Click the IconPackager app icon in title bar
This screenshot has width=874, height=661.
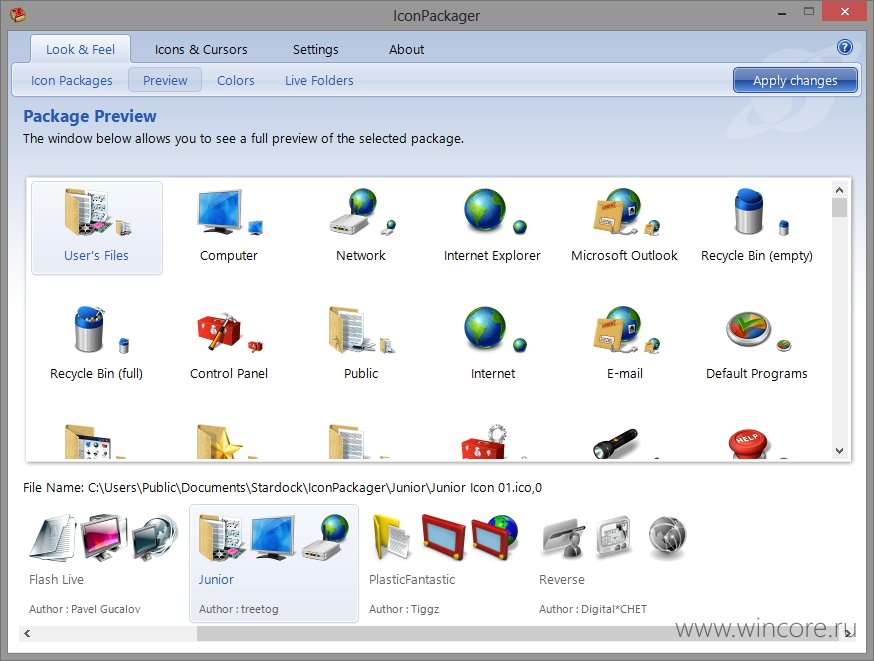[18, 14]
